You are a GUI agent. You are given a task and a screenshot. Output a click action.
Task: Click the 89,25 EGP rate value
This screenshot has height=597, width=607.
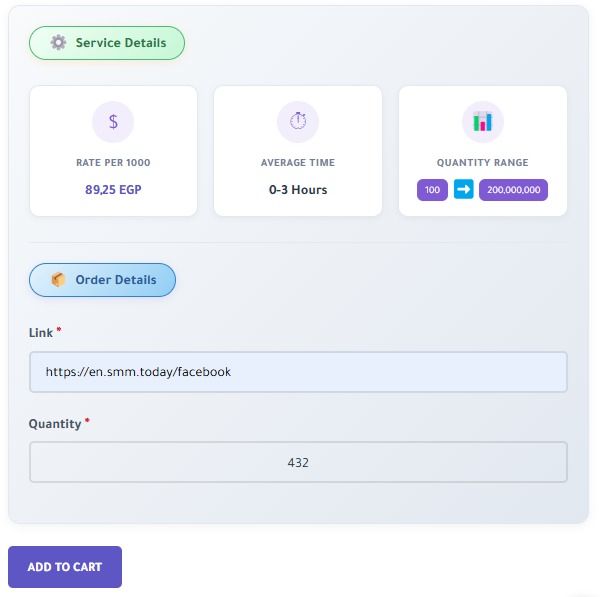[x=113, y=189]
